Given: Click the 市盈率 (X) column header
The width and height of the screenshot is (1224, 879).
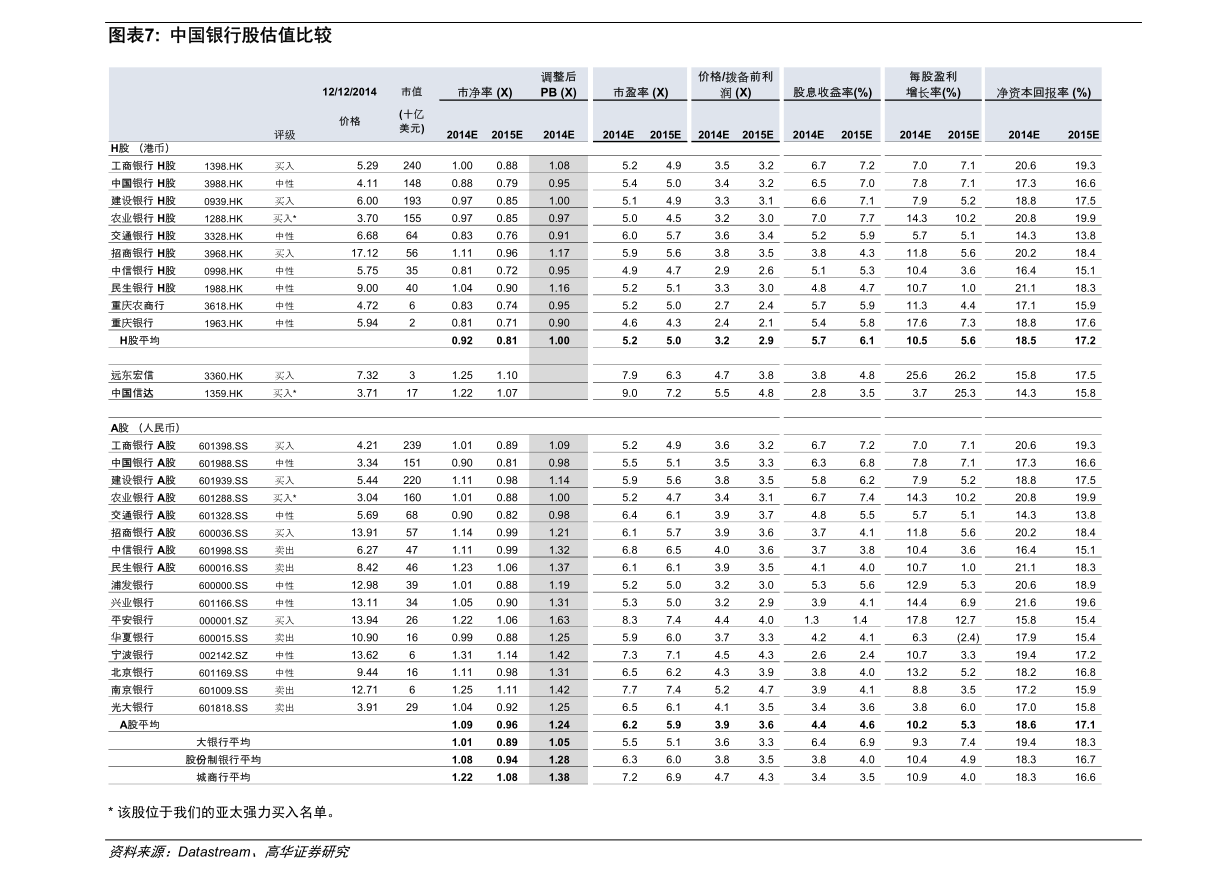Looking at the screenshot, I should click(640, 93).
